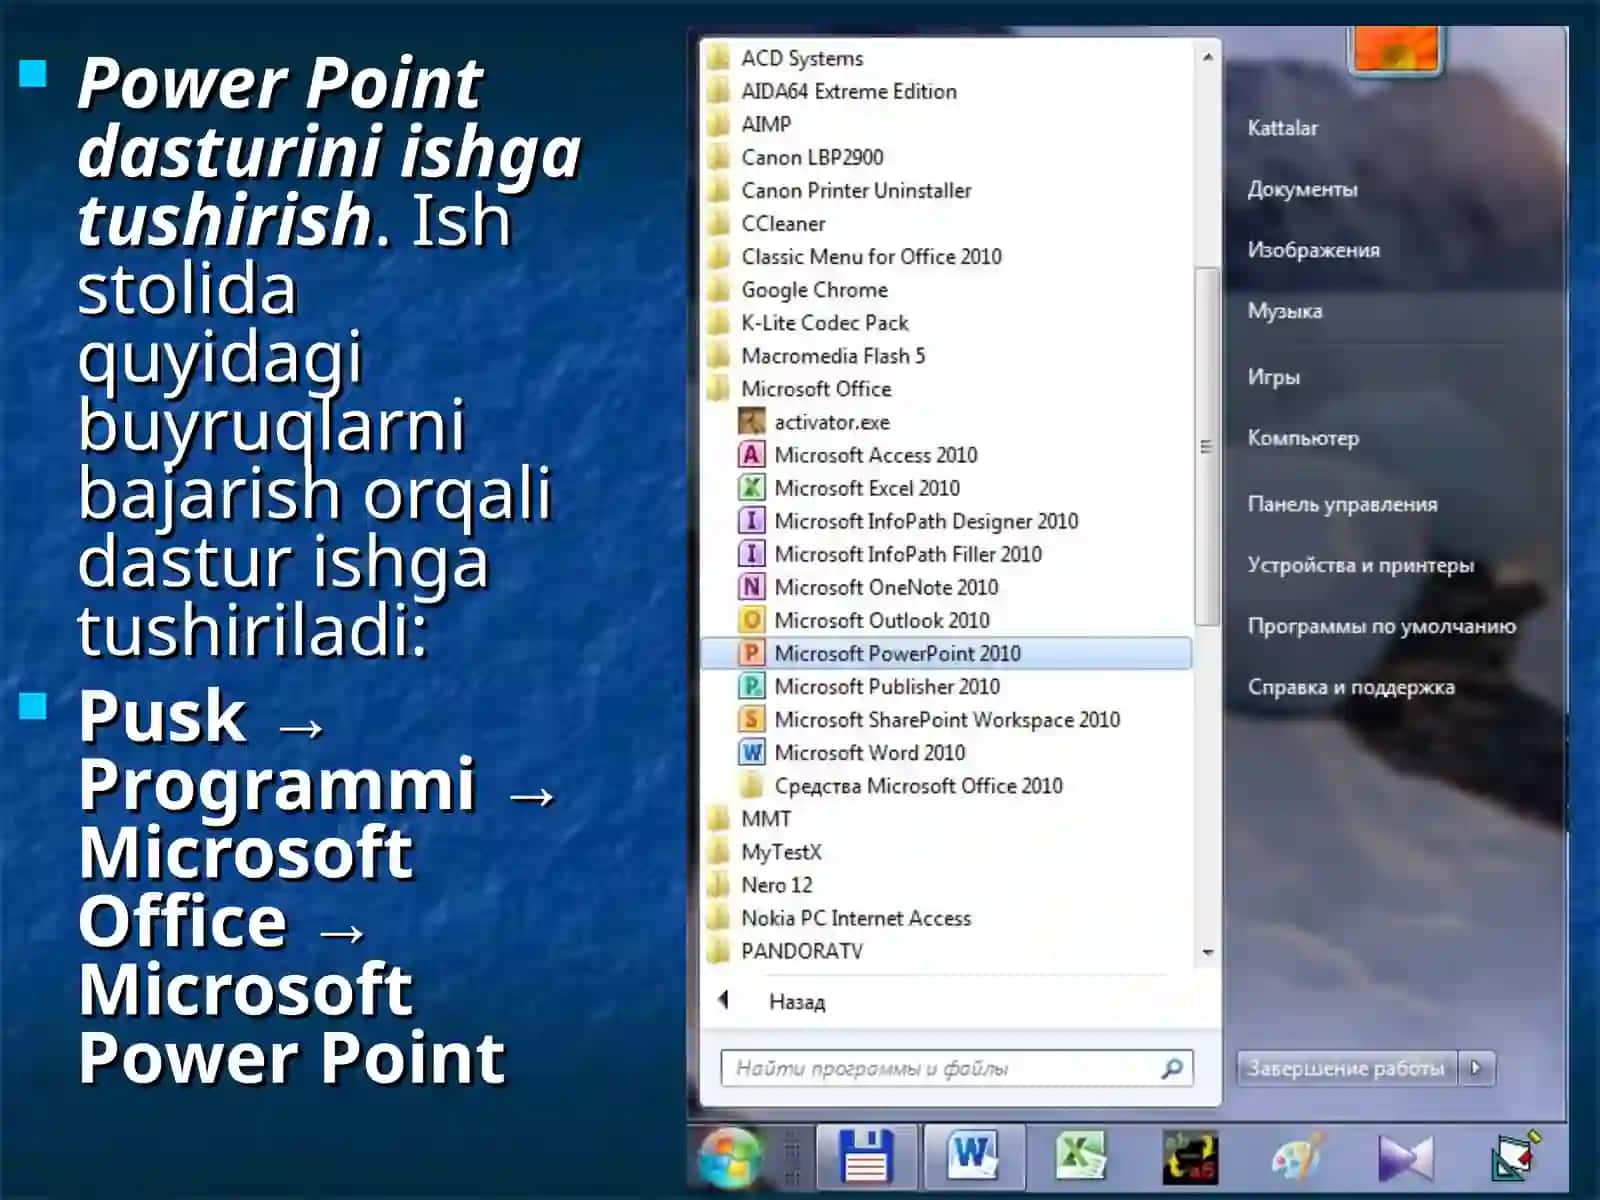This screenshot has width=1600, height=1200.
Task: Click the Microsoft Excel 2010 icon
Action: [x=751, y=488]
